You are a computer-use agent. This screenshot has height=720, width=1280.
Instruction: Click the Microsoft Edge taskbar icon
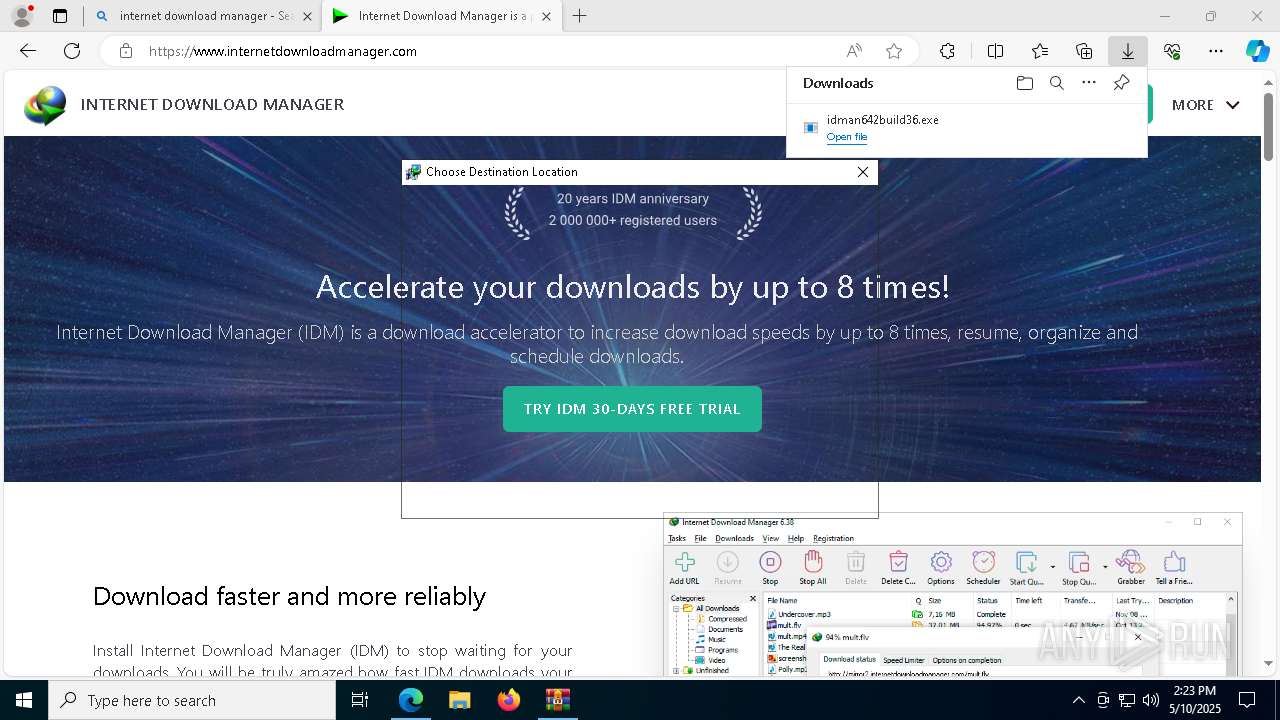click(411, 700)
